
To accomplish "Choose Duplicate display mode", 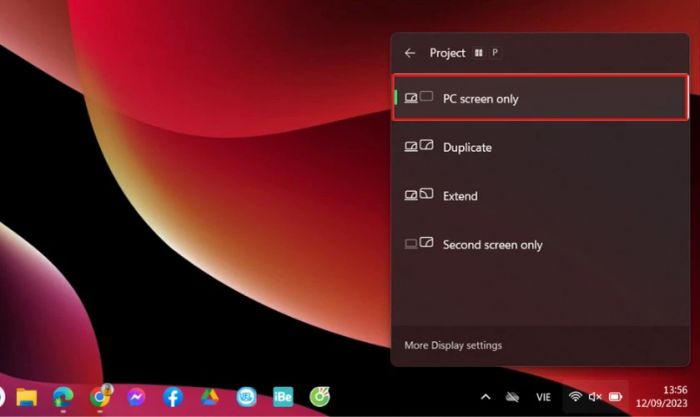I will [540, 147].
